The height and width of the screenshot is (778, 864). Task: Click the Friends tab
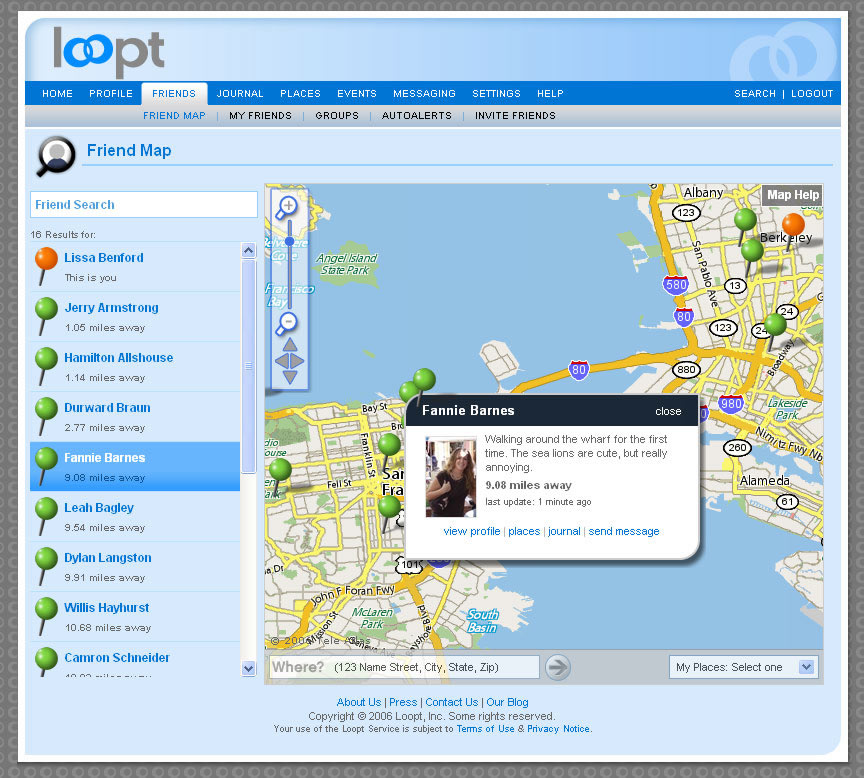click(174, 94)
